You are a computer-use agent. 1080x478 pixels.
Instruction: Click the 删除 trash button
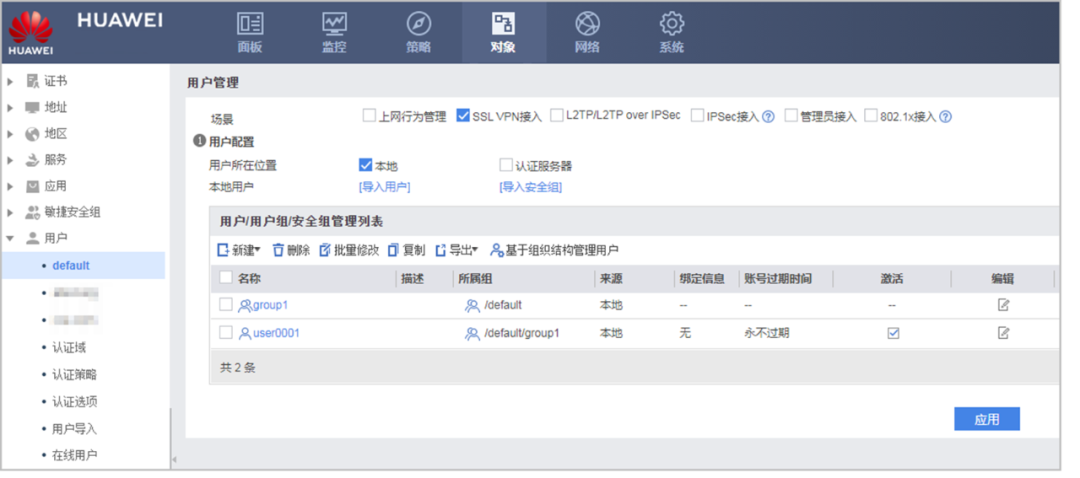[291, 251]
